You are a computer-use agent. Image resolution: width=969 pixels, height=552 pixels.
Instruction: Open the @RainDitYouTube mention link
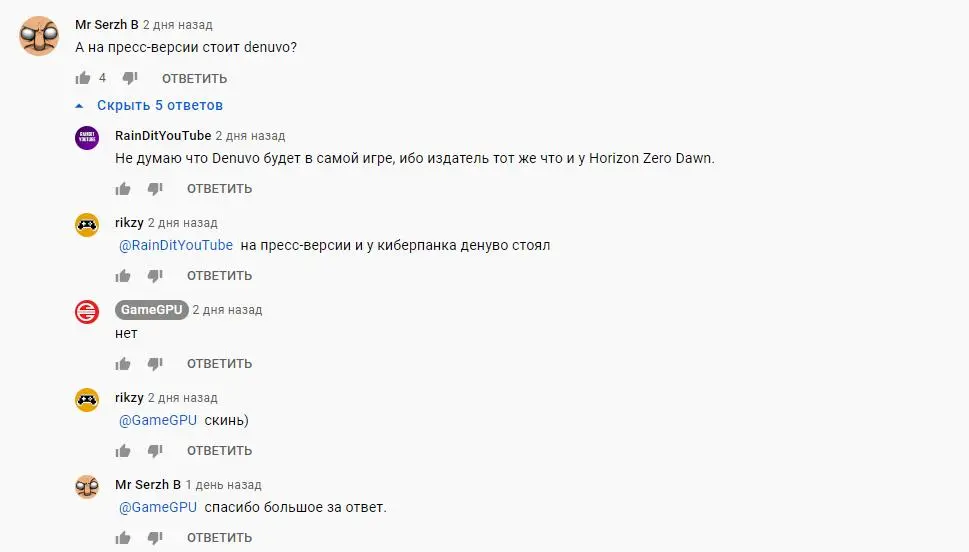(176, 245)
